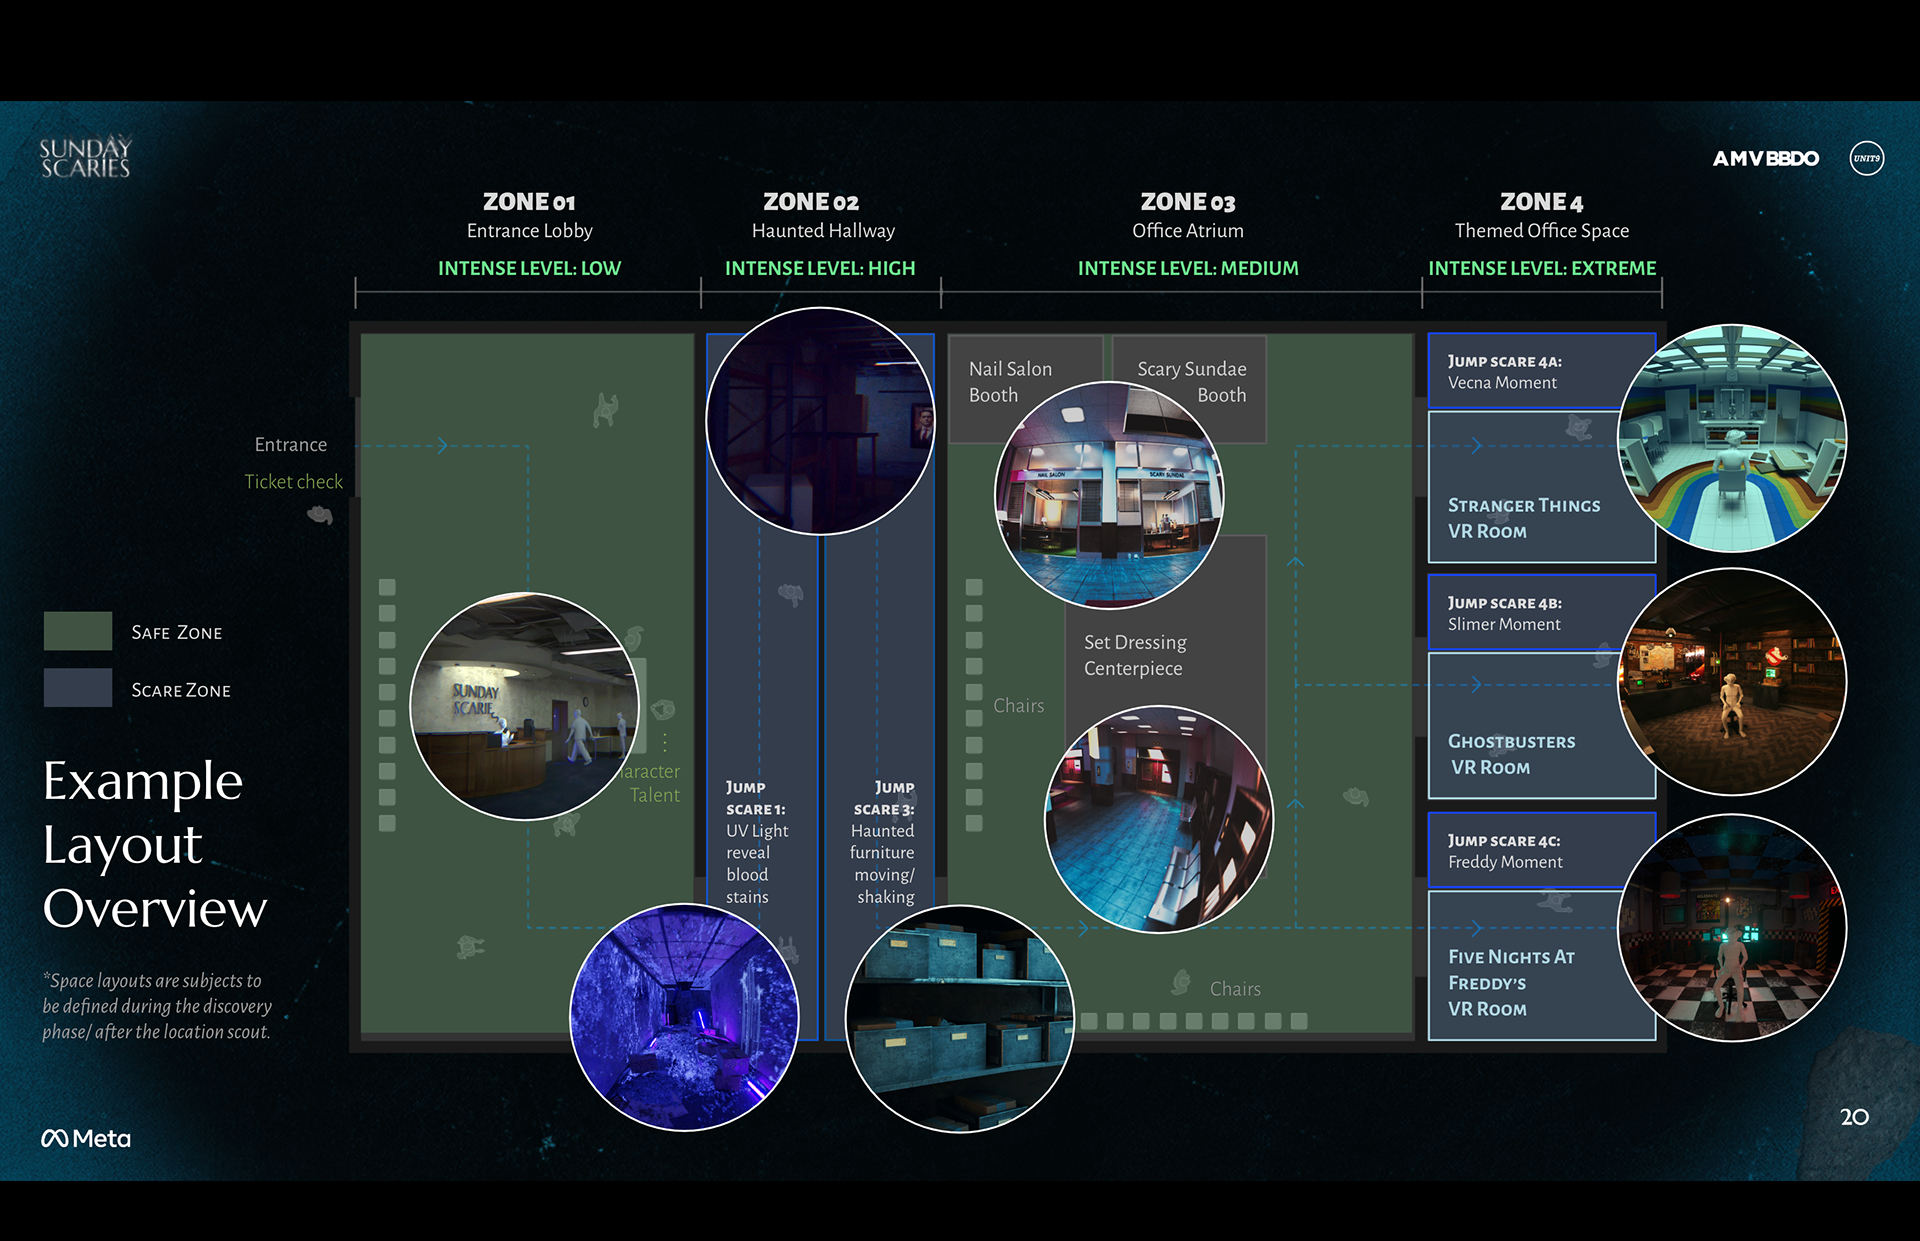This screenshot has width=1920, height=1241.
Task: Click the ZONE 02 heading
Action: pos(811,202)
